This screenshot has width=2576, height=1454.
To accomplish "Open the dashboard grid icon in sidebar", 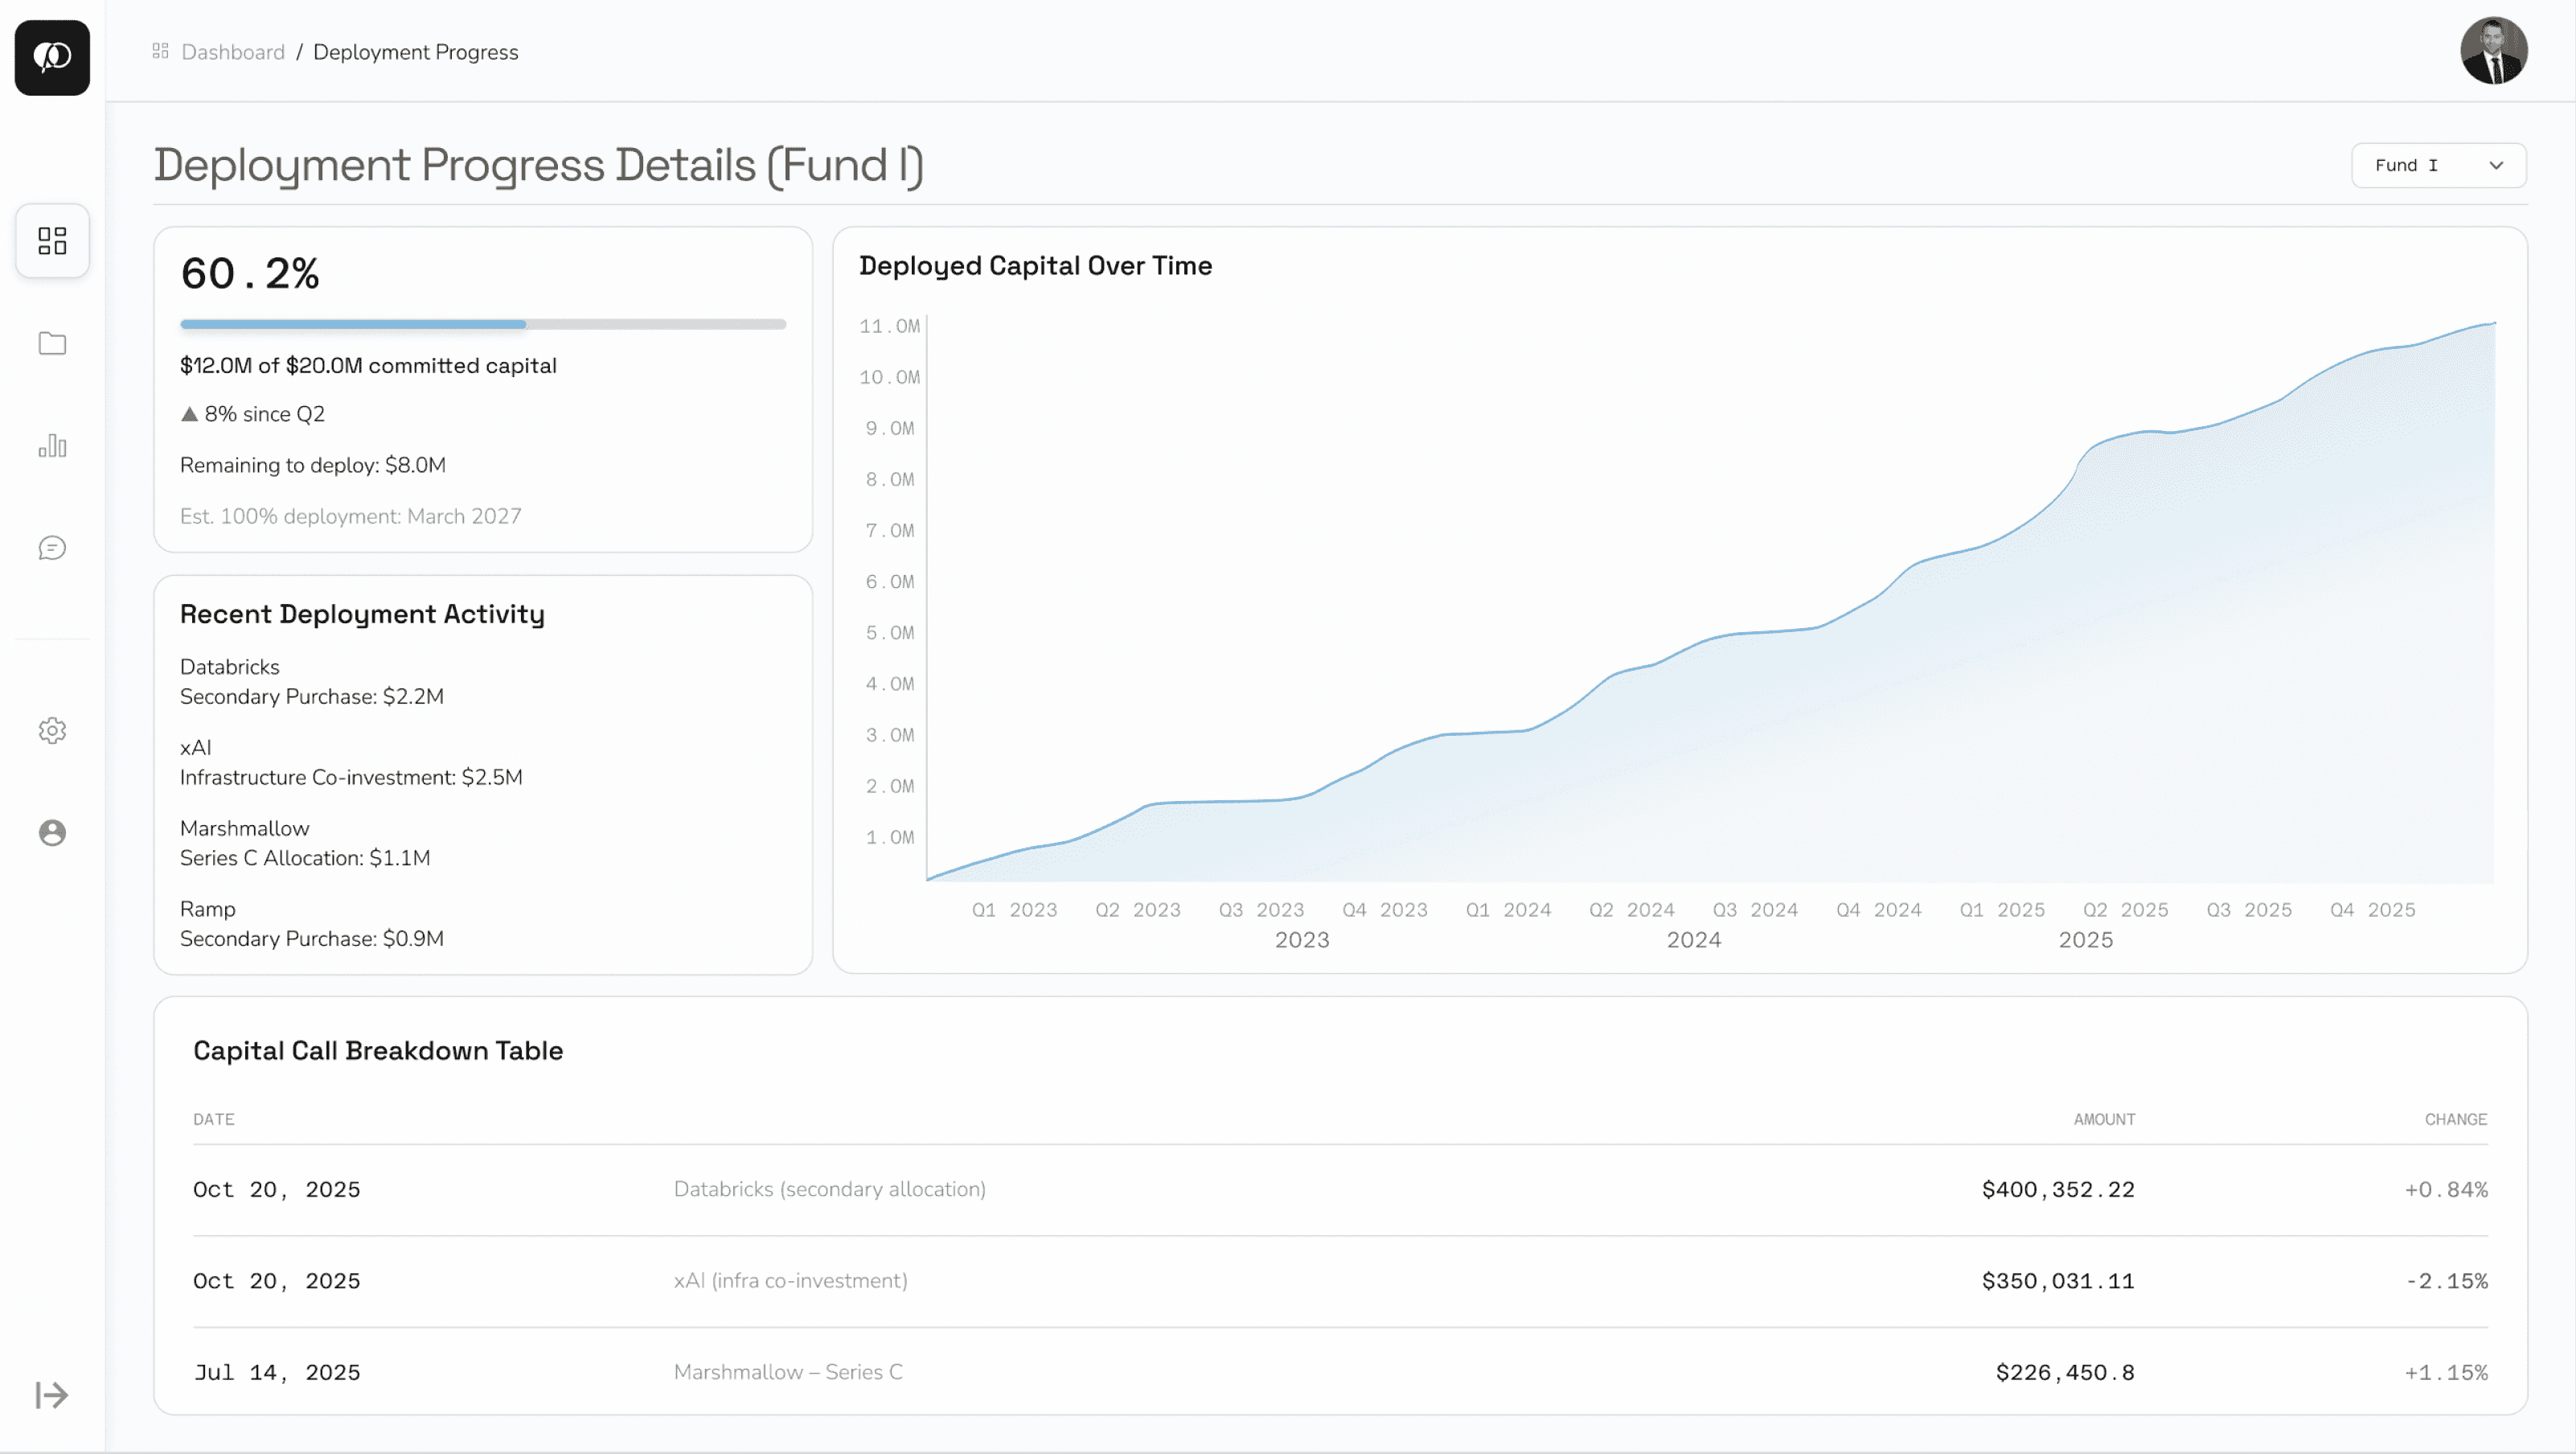I will pyautogui.click(x=52, y=241).
